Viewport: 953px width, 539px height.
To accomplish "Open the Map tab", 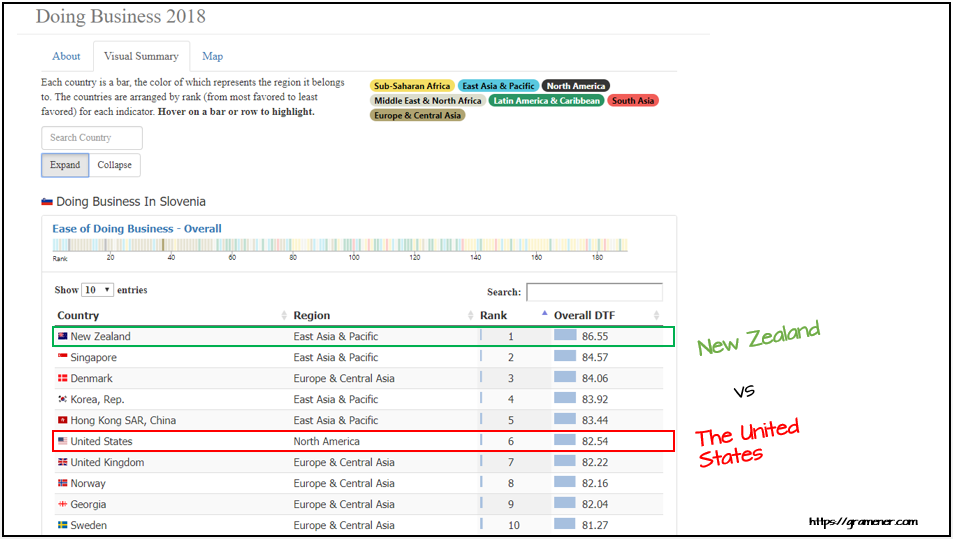I will point(212,56).
